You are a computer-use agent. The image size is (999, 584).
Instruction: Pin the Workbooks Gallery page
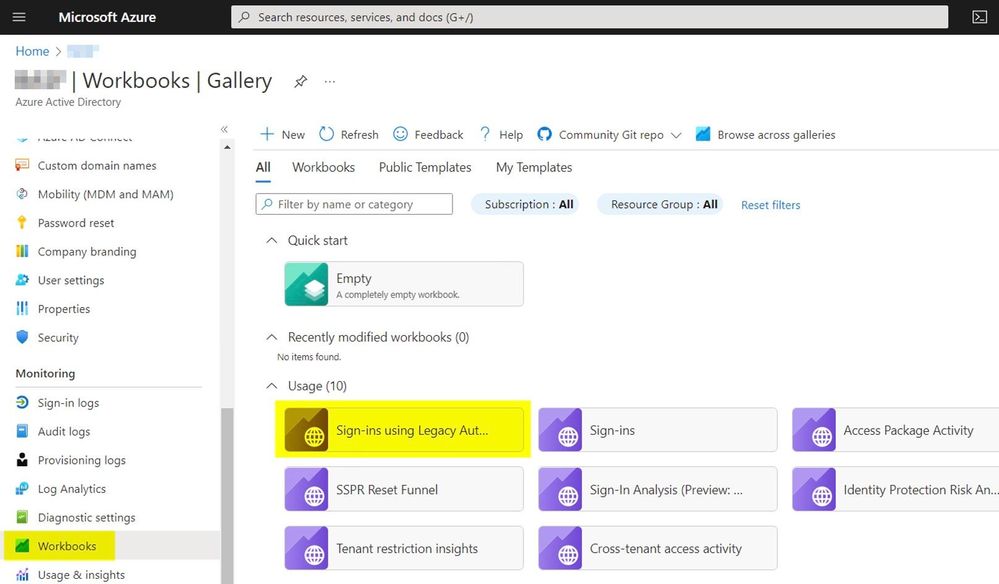(x=300, y=82)
